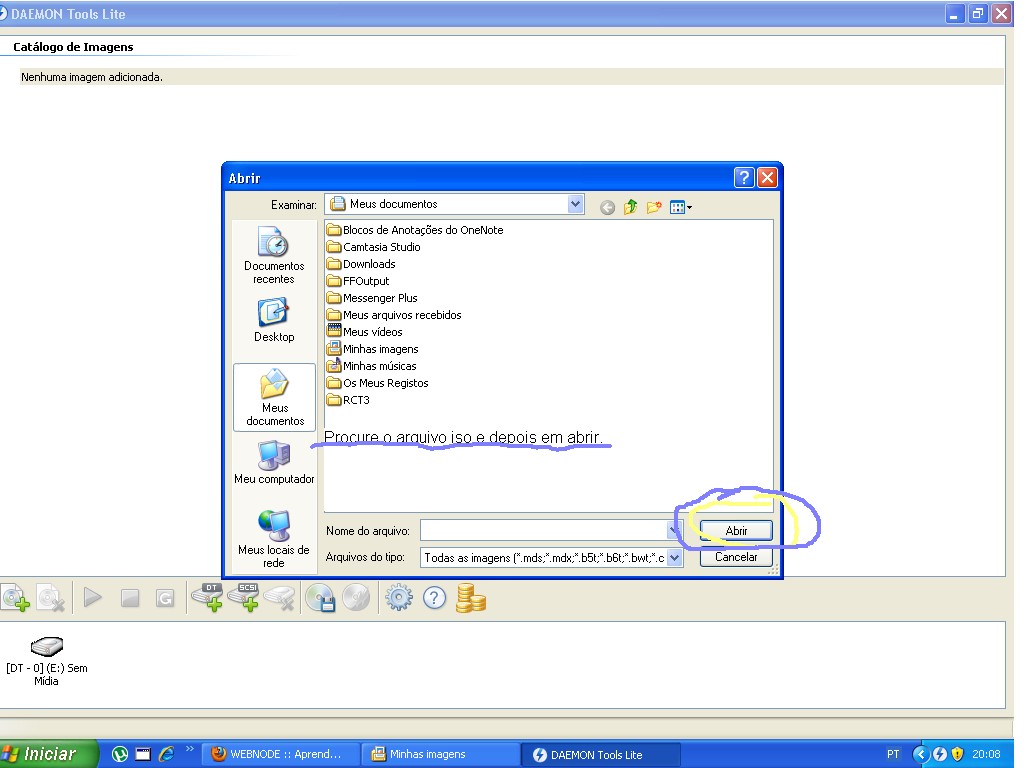The width and height of the screenshot is (1024, 768).
Task: Expand the Arquivos do tipo dropdown
Action: pos(674,558)
